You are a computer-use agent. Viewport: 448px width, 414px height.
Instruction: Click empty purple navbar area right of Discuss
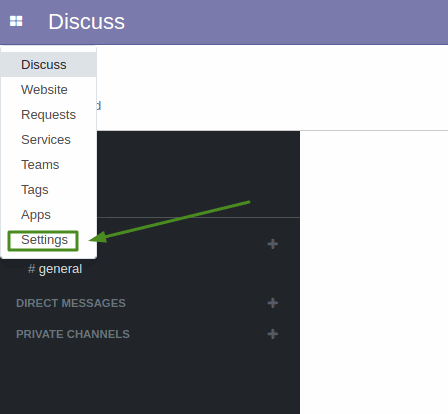287,22
